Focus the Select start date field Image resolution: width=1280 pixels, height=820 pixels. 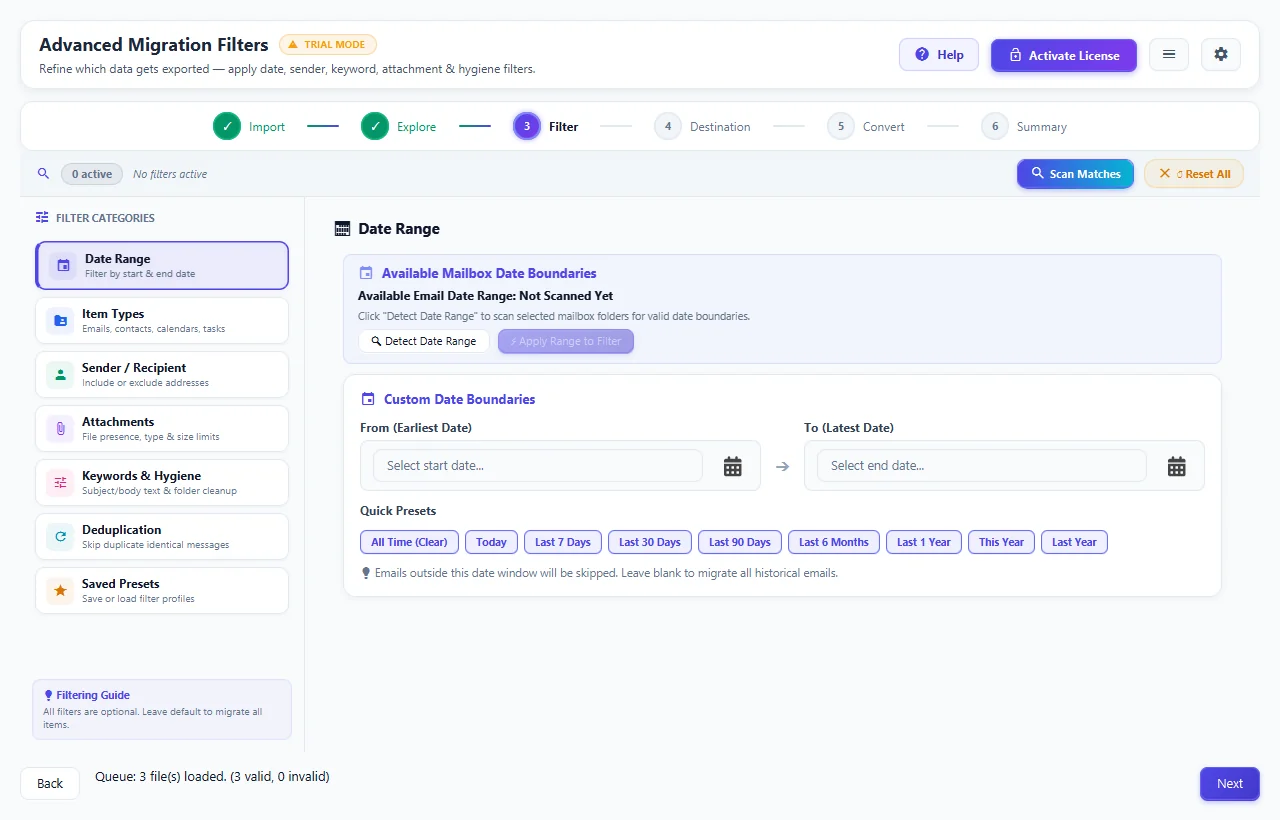click(538, 466)
